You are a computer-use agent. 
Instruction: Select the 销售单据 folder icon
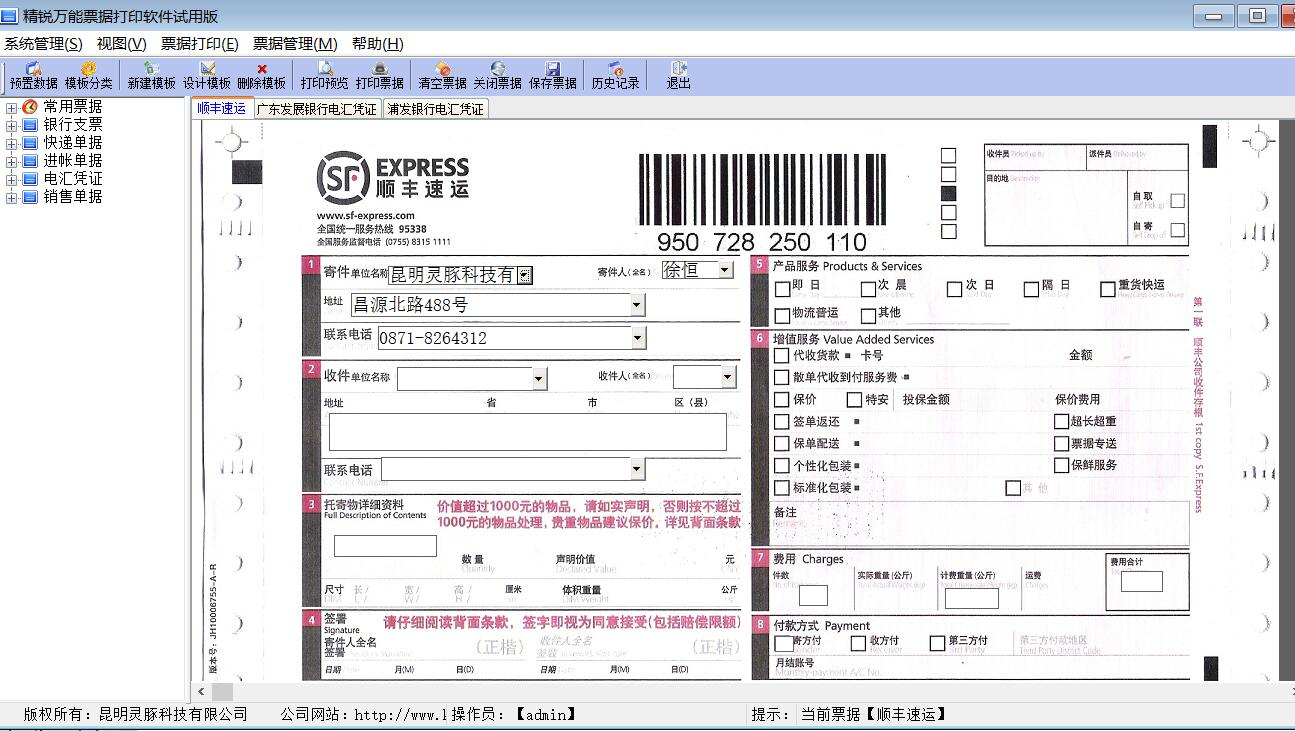click(30, 197)
